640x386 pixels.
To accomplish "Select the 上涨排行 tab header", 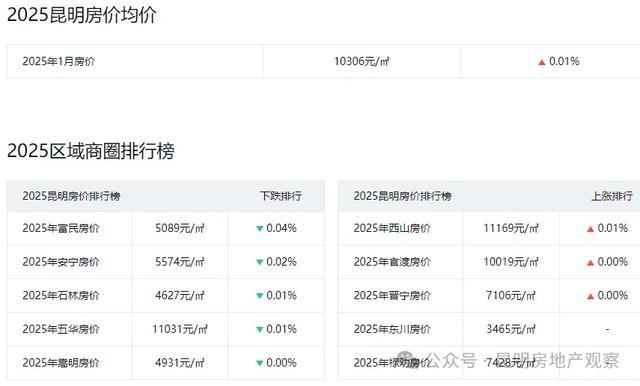I will point(612,196).
